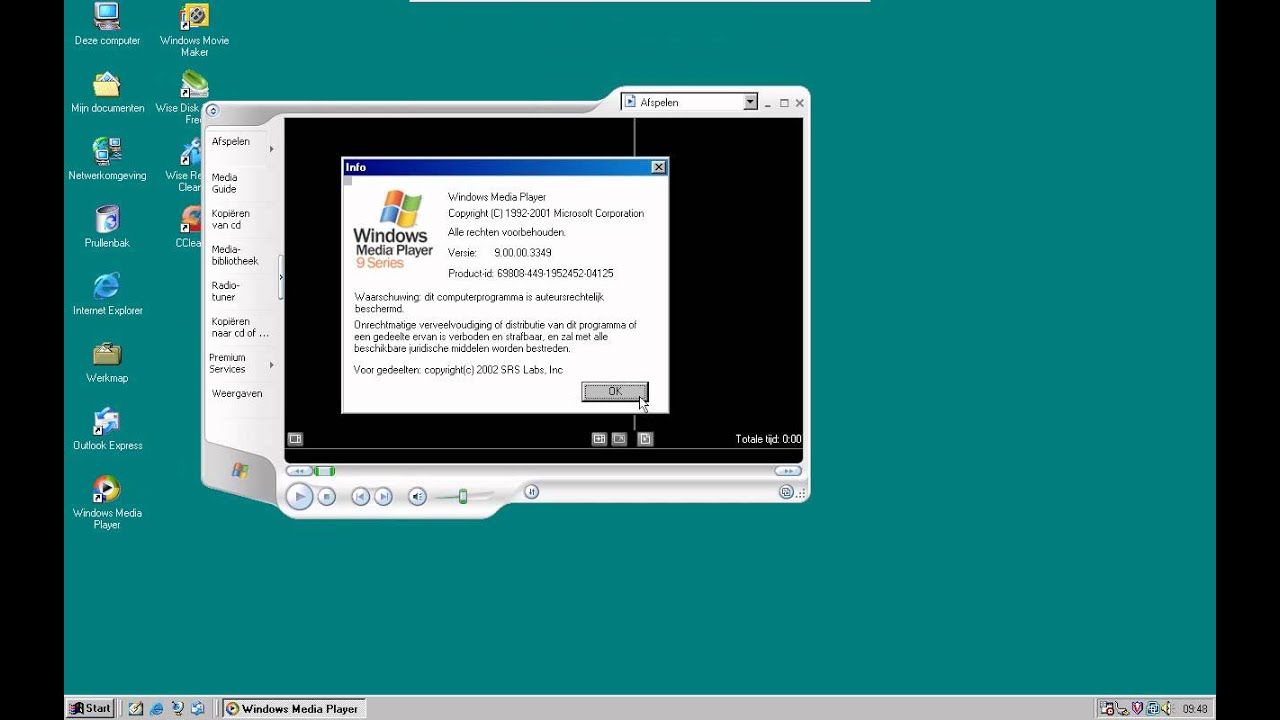Image resolution: width=1280 pixels, height=720 pixels.
Task: Select the Prullenbak desktop icon
Action: (x=107, y=227)
